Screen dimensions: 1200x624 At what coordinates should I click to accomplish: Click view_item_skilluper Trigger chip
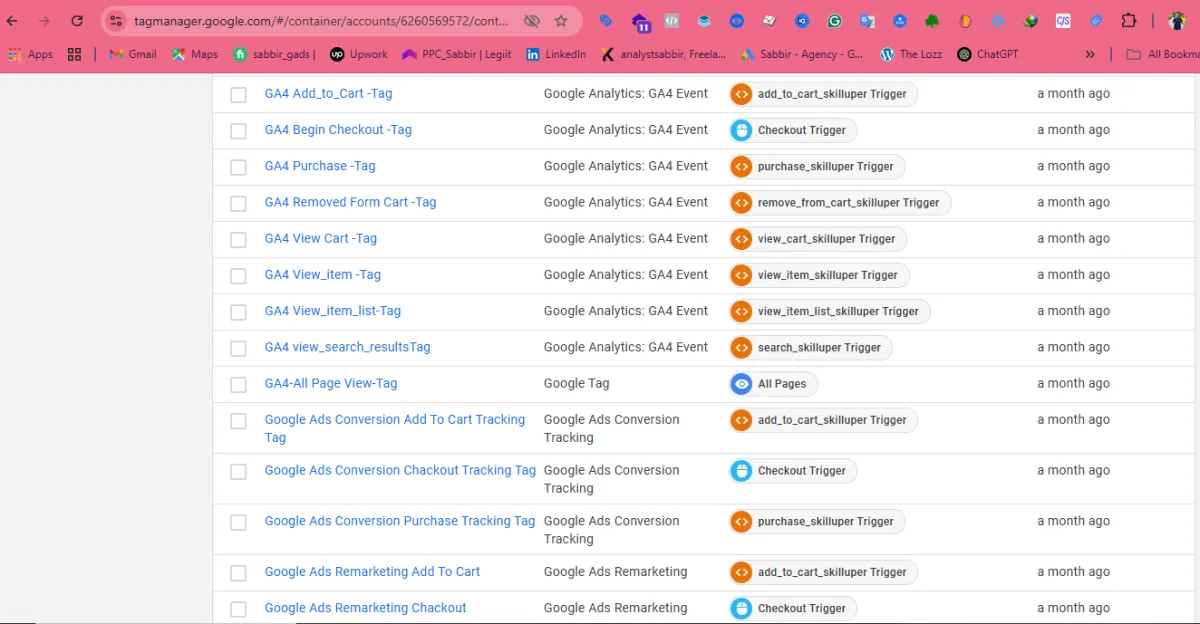pyautogui.click(x=819, y=275)
